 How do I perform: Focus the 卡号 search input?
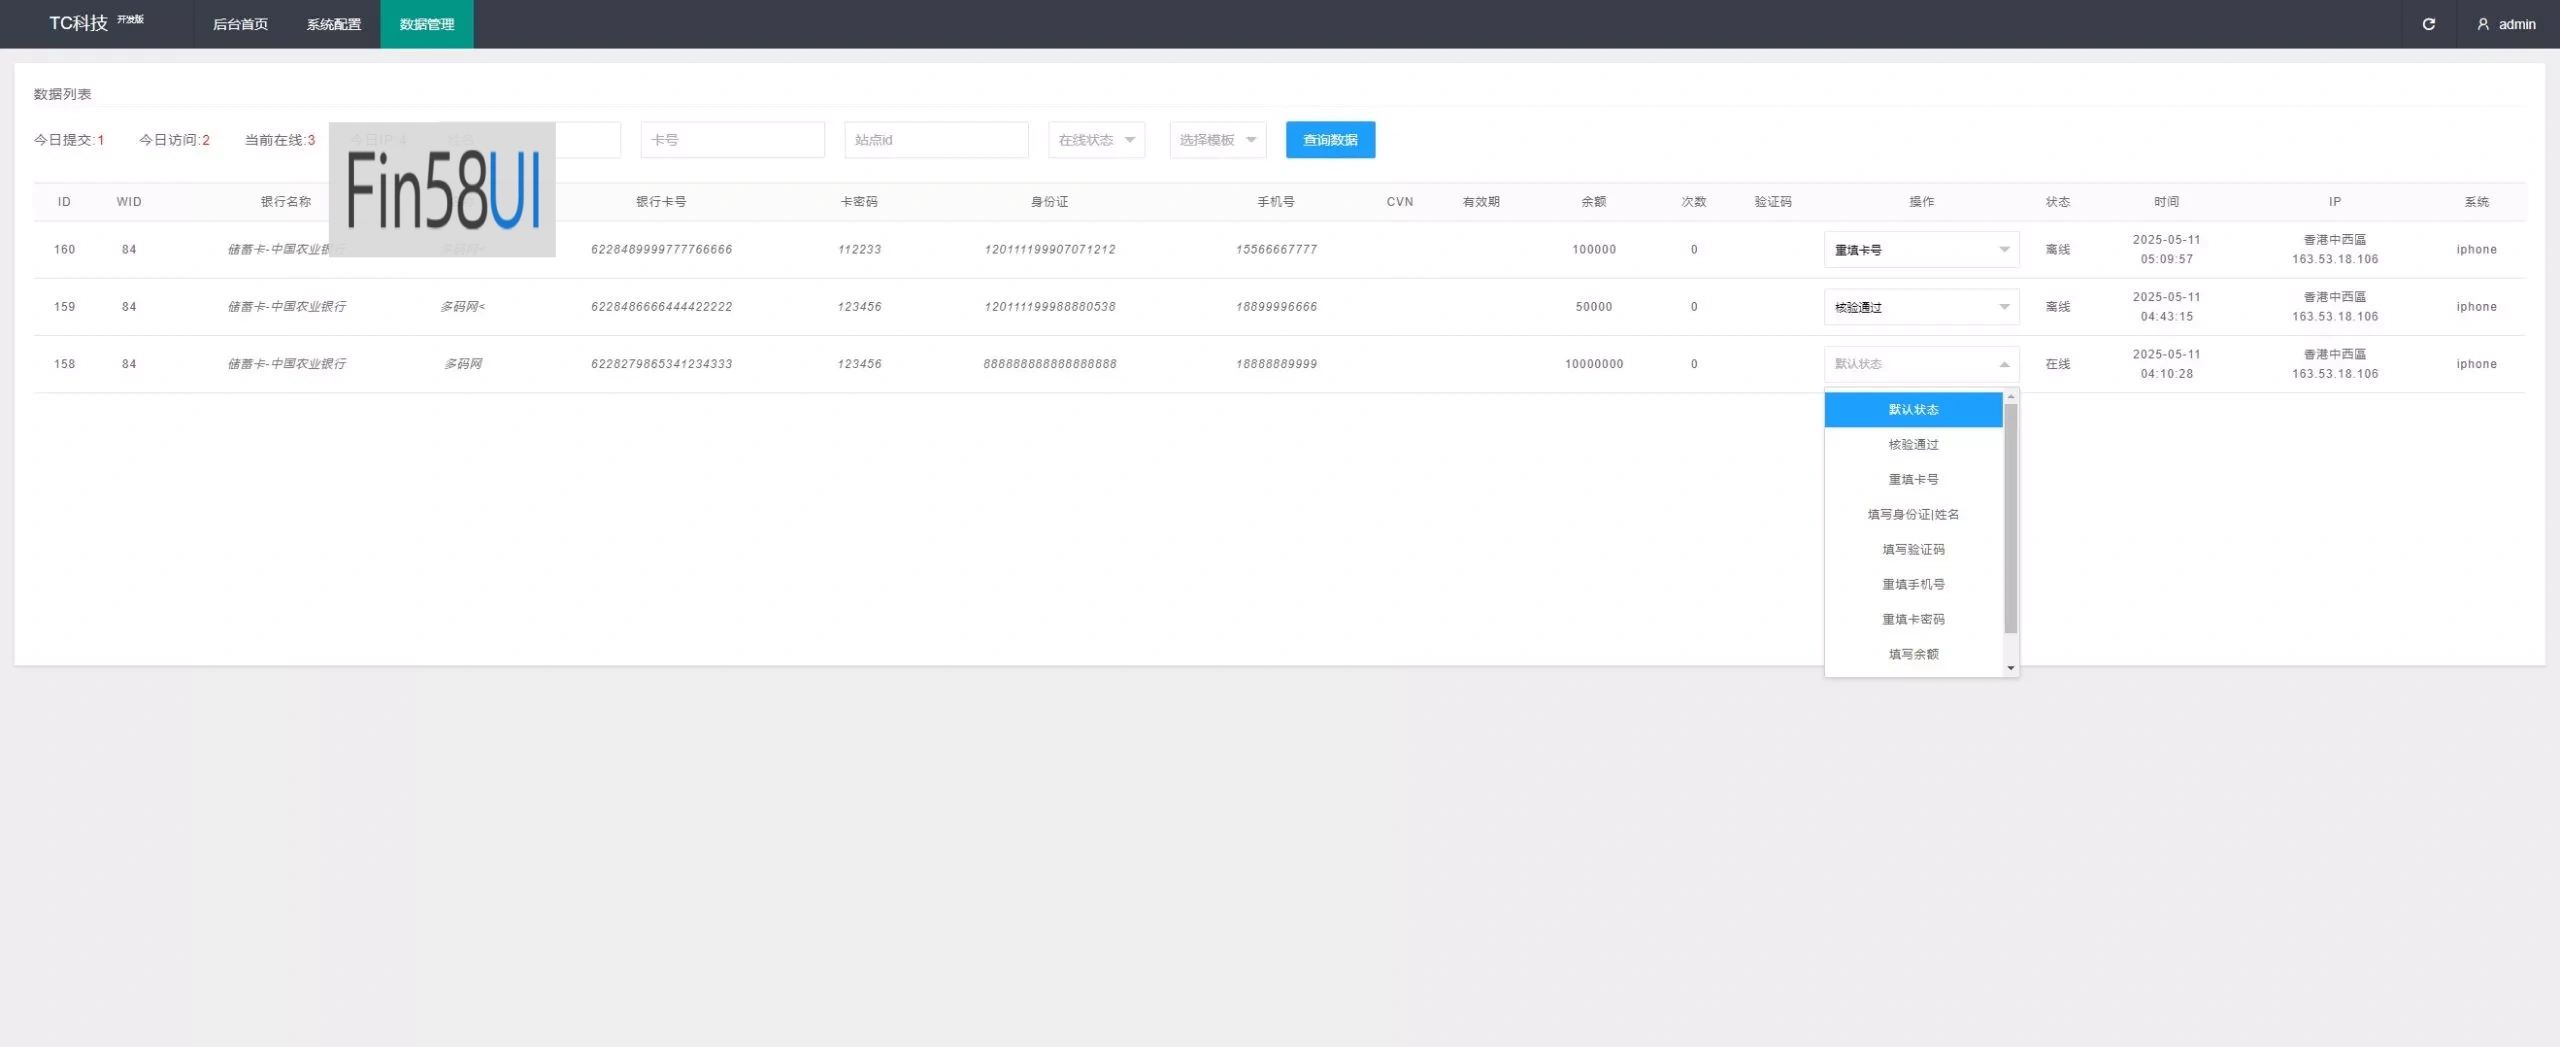(732, 140)
